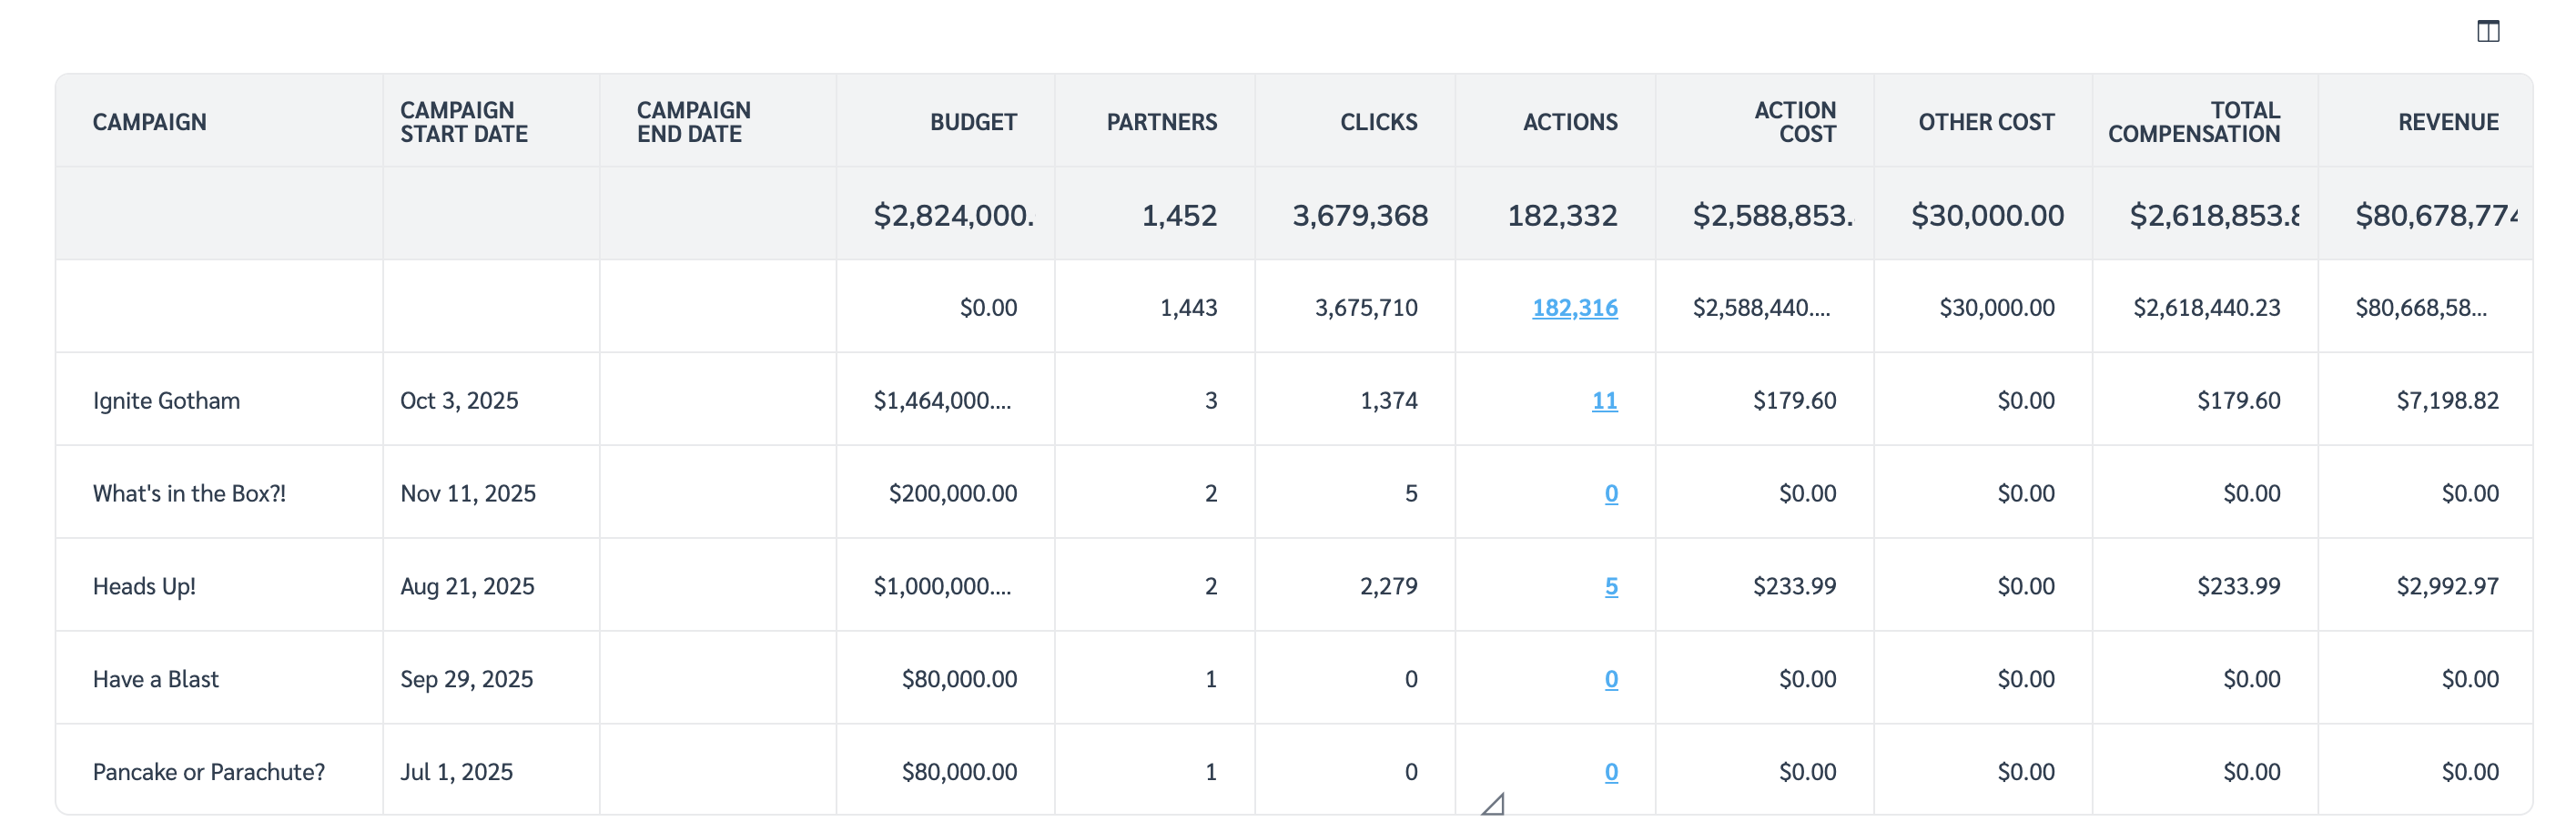The width and height of the screenshot is (2576, 832).
Task: Sort table by Budget column
Action: (x=972, y=122)
